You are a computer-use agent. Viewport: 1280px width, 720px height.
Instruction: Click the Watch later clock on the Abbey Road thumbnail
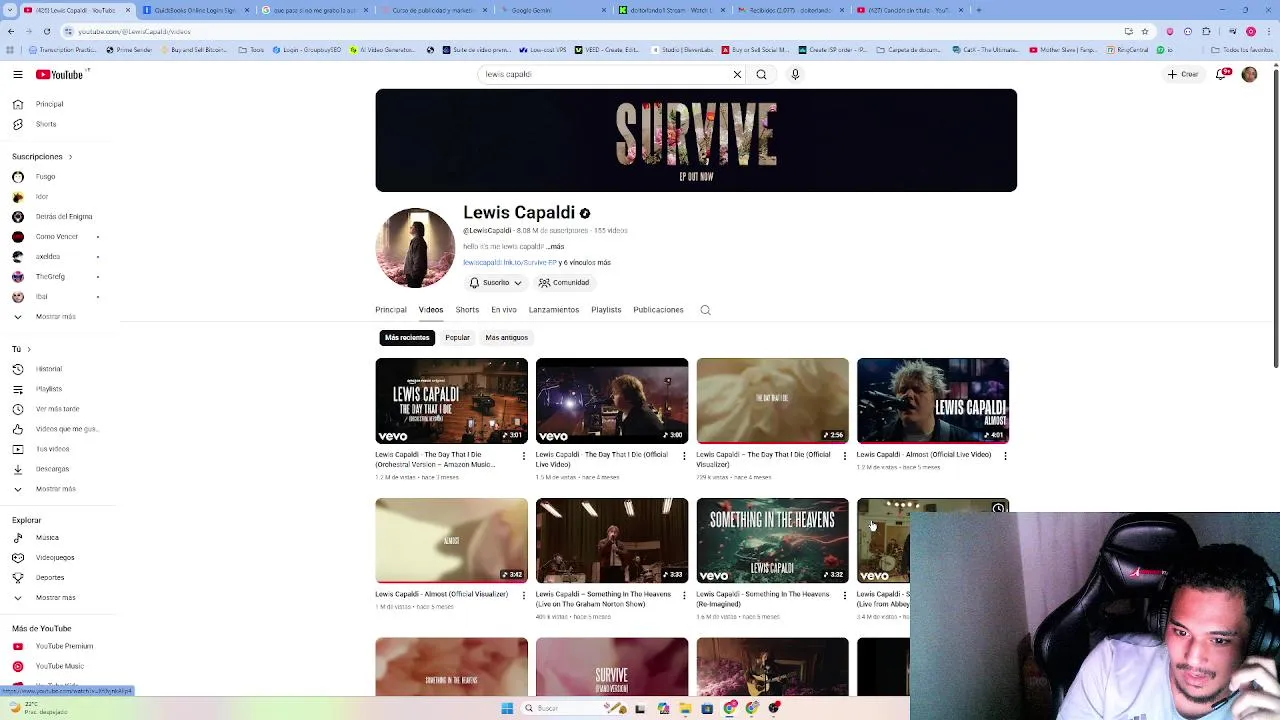click(998, 509)
